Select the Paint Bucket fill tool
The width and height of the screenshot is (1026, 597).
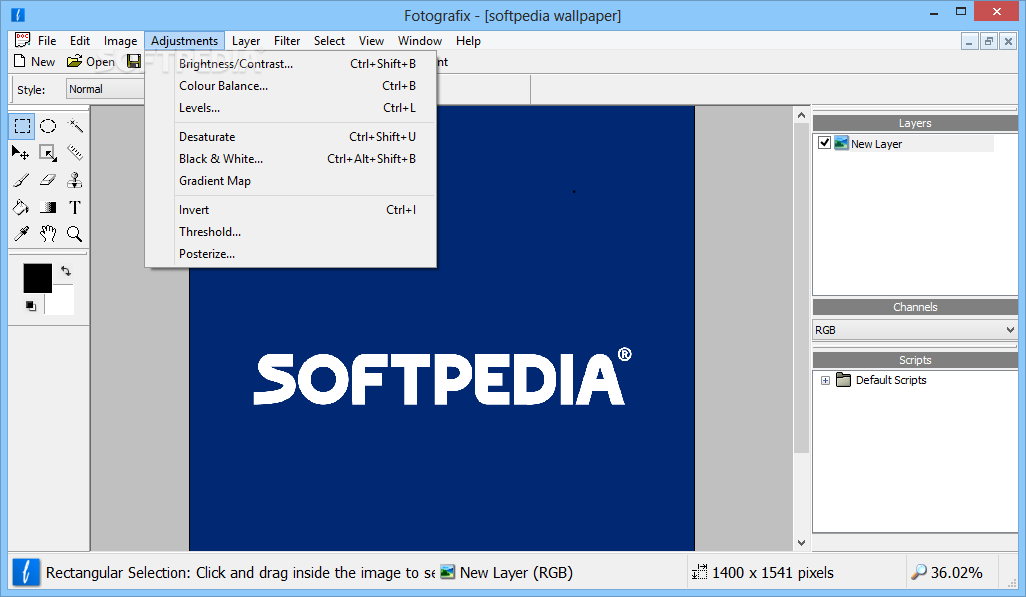(x=22, y=208)
